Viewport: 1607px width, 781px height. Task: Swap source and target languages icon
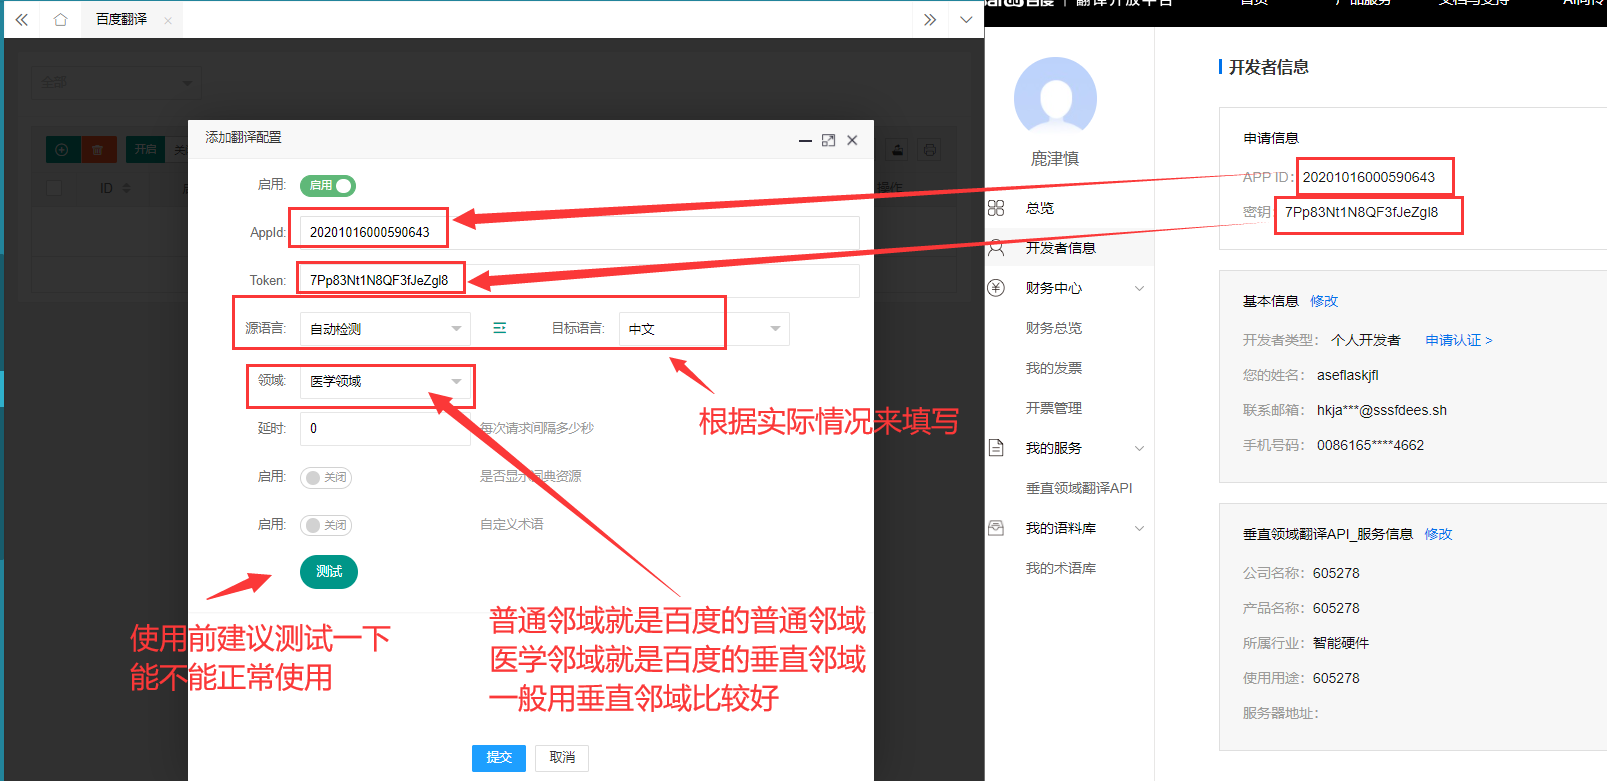[x=500, y=328]
